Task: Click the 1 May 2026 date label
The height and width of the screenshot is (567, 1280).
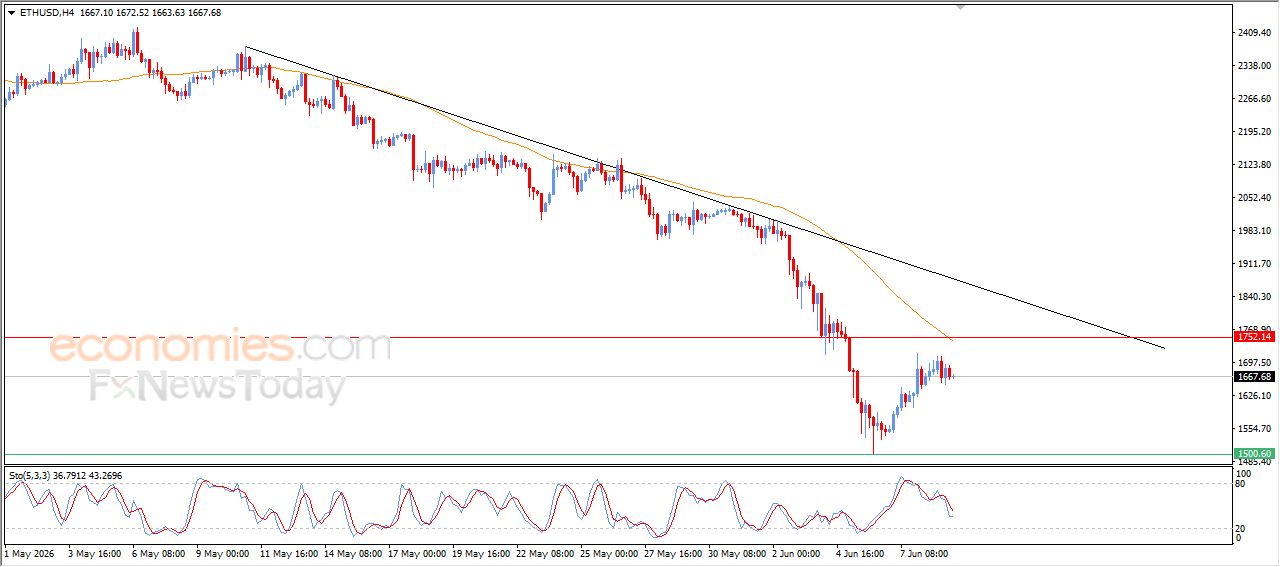Action: [31, 552]
